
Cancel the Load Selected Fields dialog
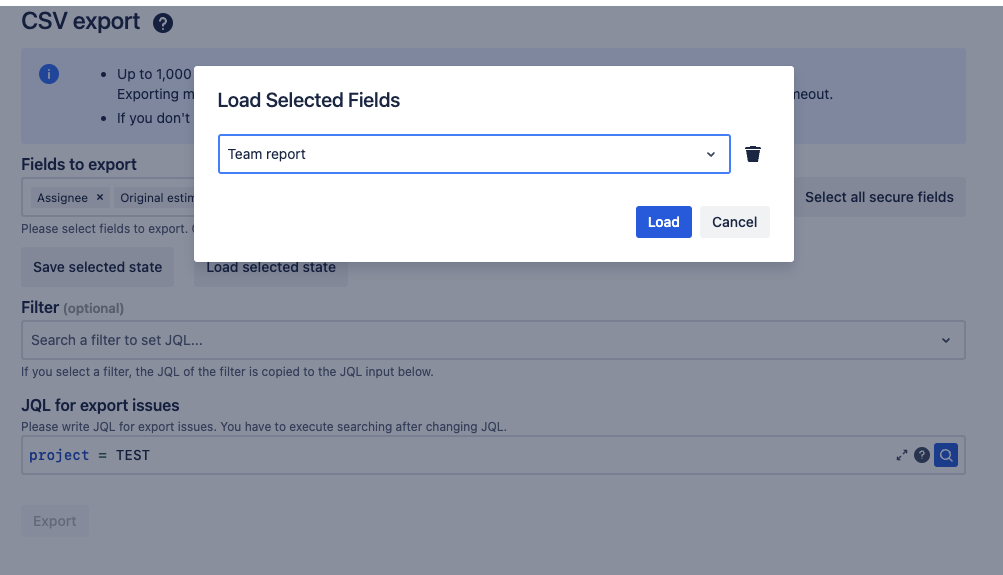pos(734,222)
